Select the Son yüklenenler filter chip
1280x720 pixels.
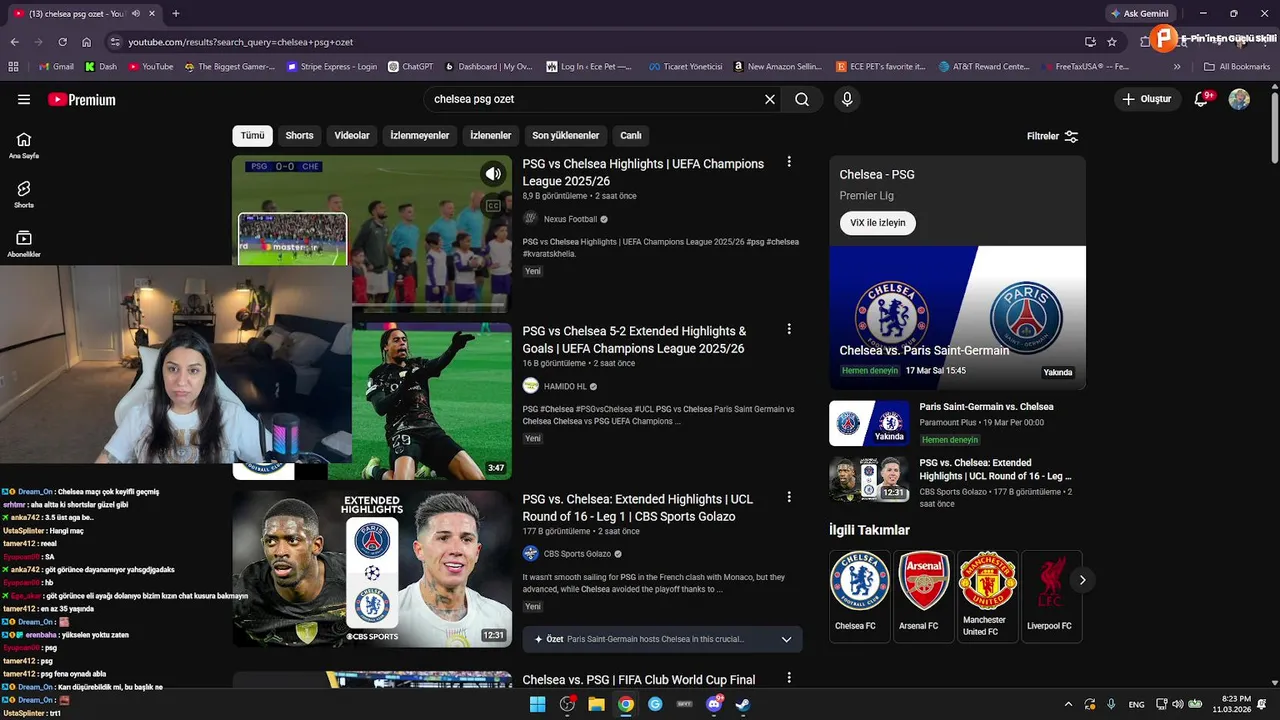(566, 135)
